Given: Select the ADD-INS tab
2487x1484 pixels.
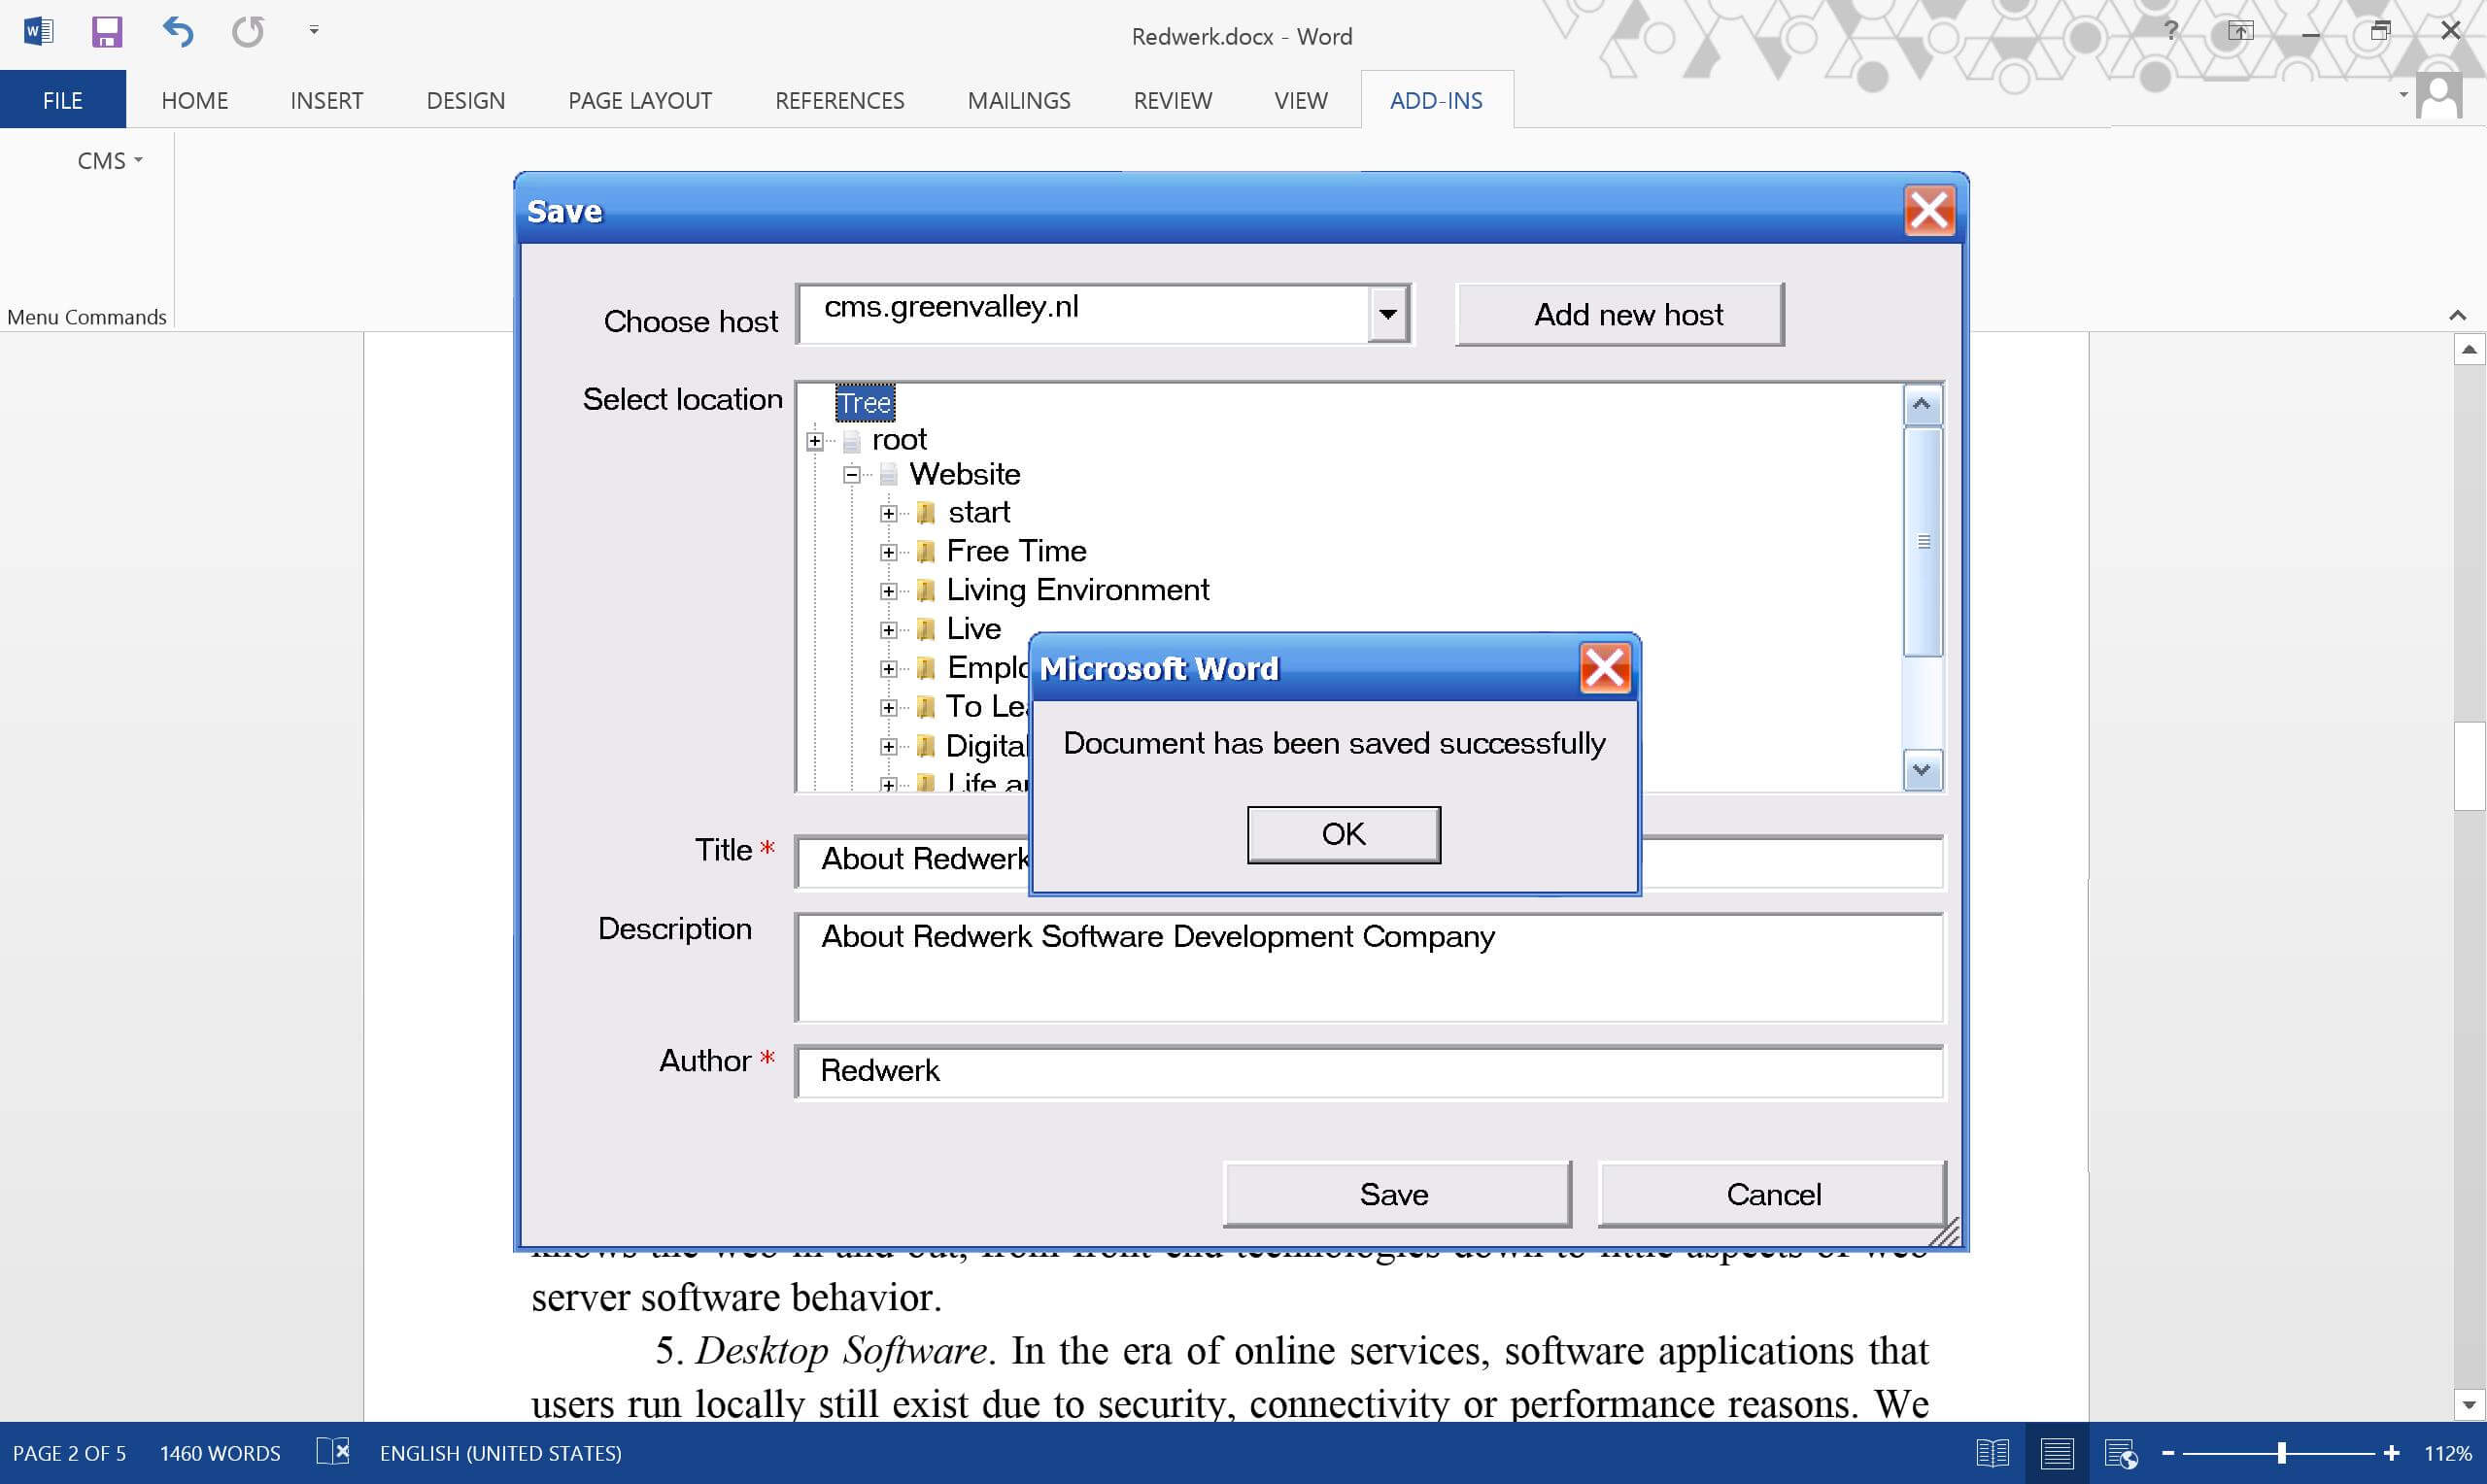Looking at the screenshot, I should point(1437,100).
